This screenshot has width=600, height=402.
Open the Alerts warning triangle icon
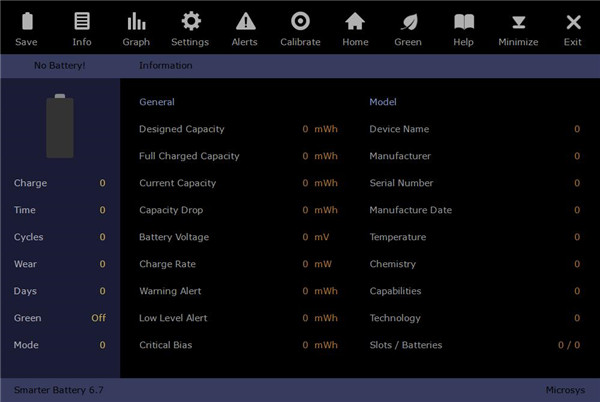click(245, 22)
